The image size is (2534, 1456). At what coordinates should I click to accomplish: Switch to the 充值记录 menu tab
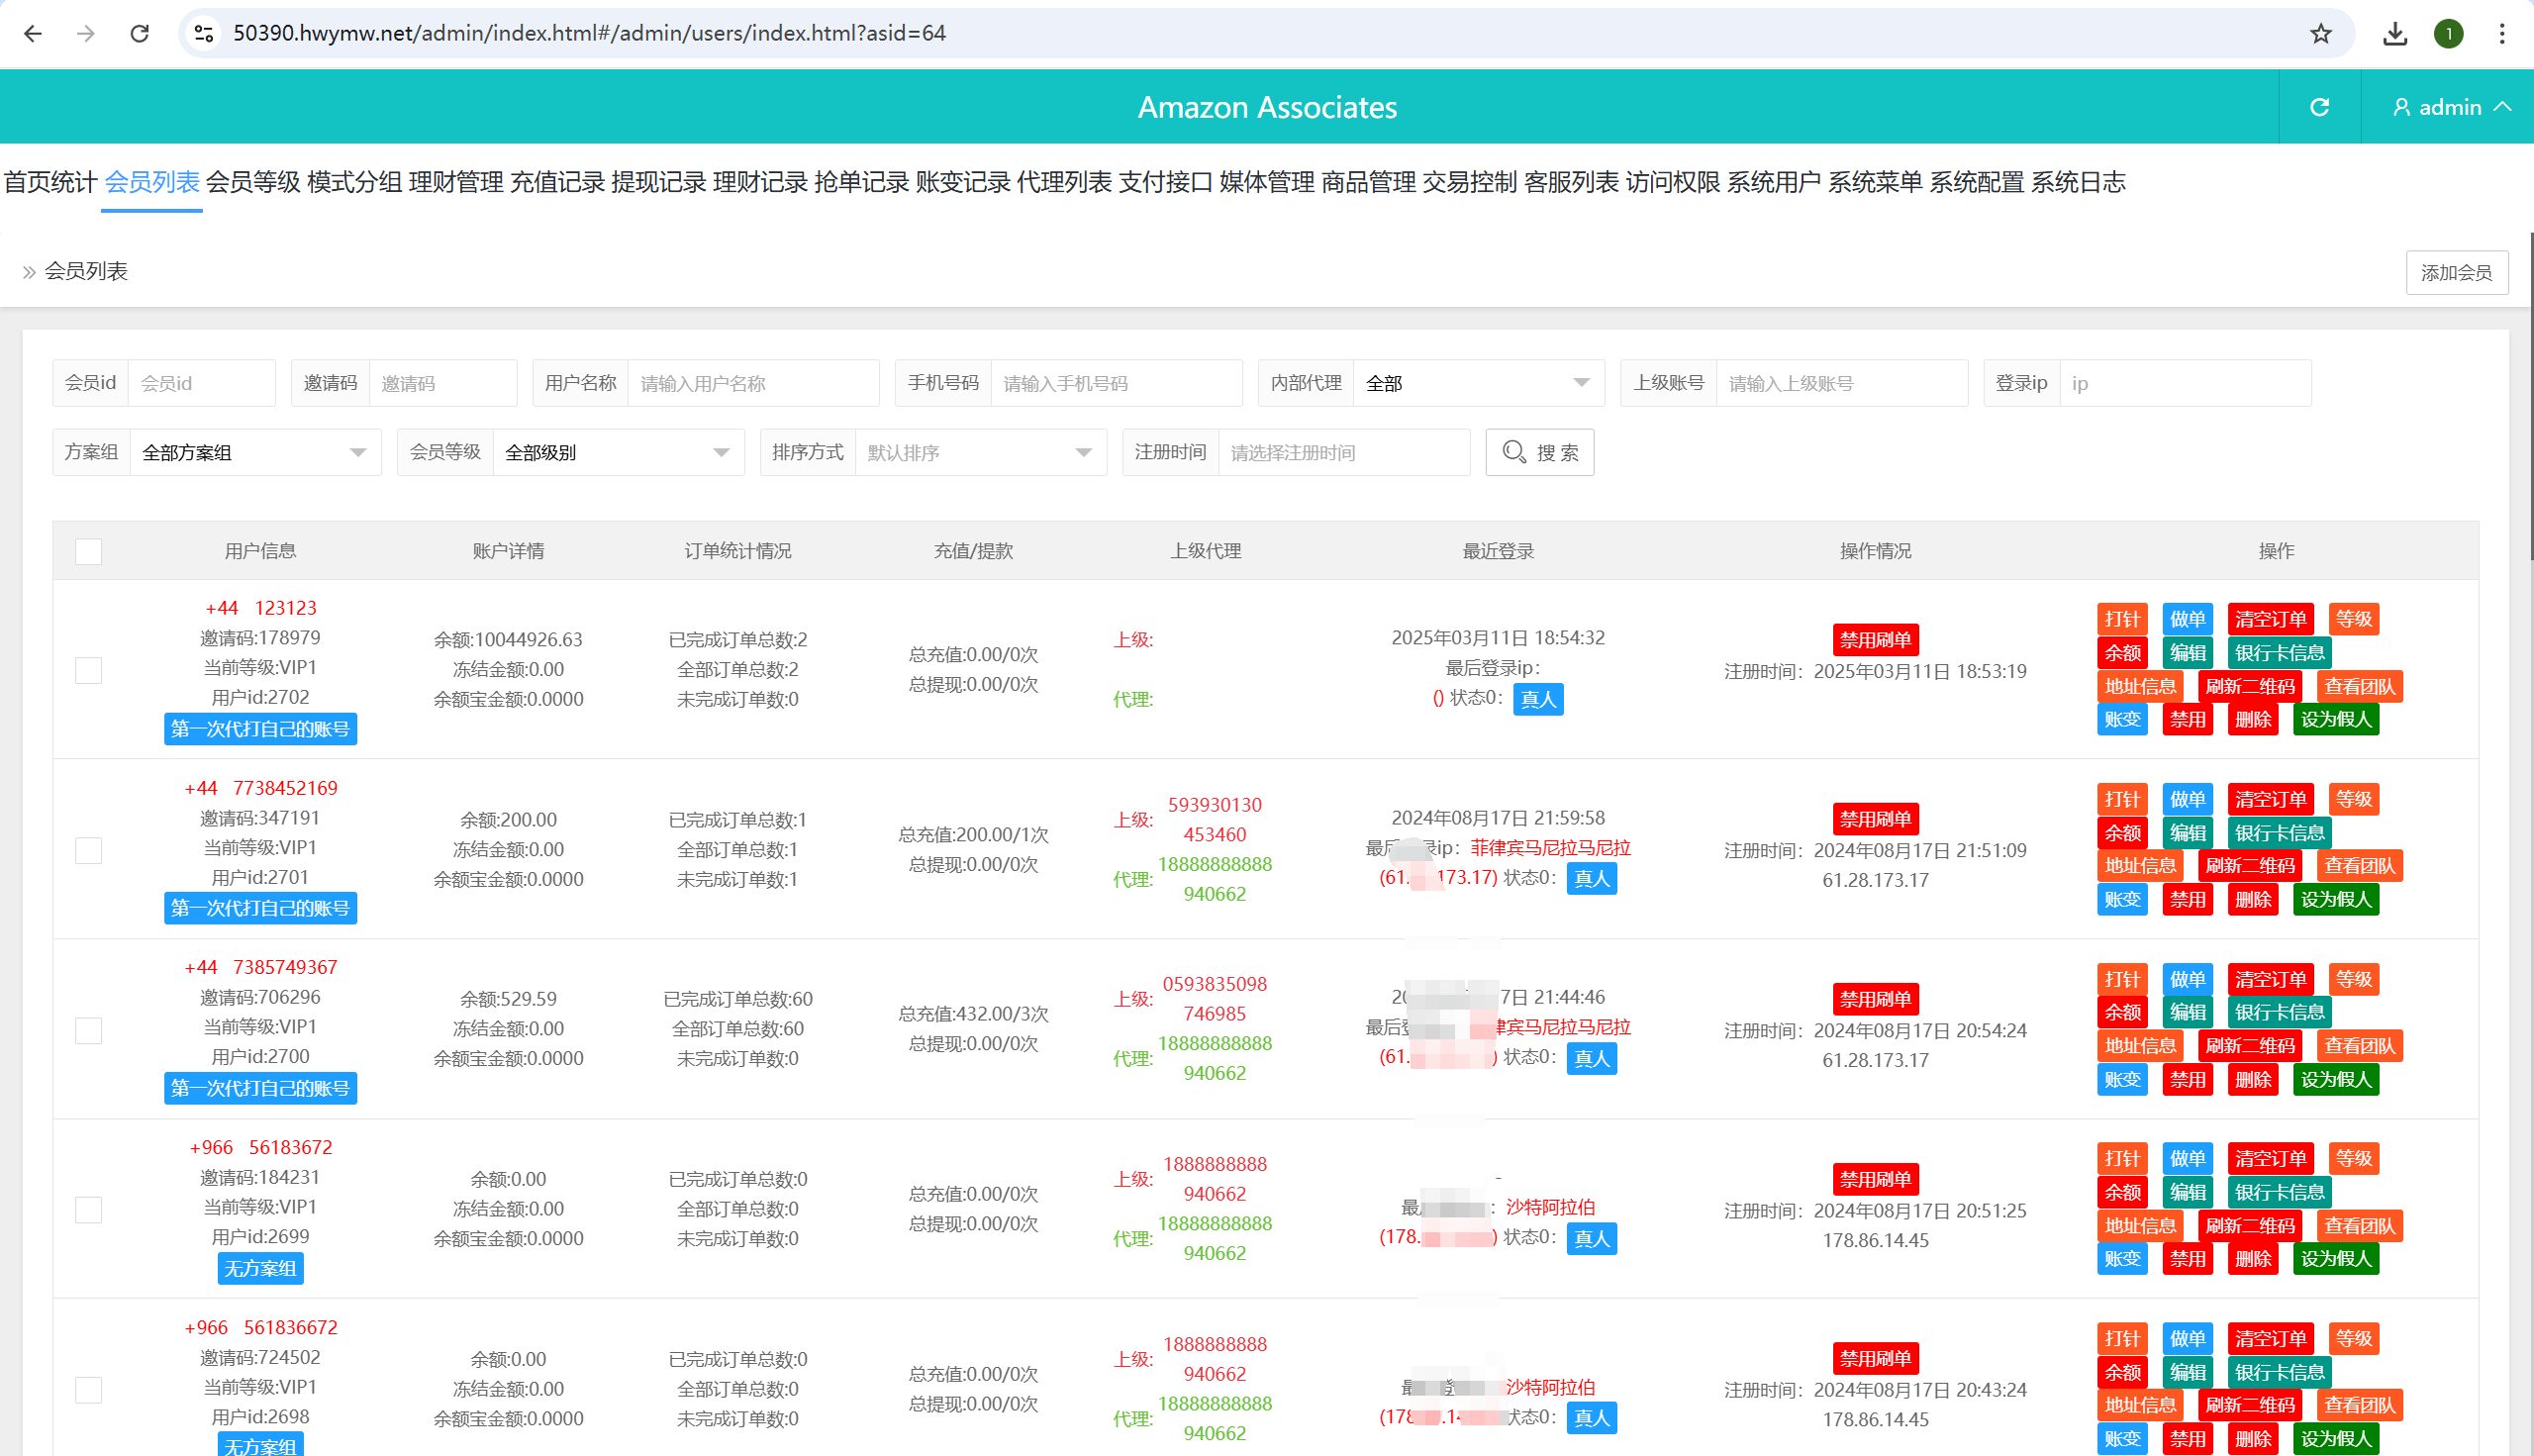coord(557,182)
